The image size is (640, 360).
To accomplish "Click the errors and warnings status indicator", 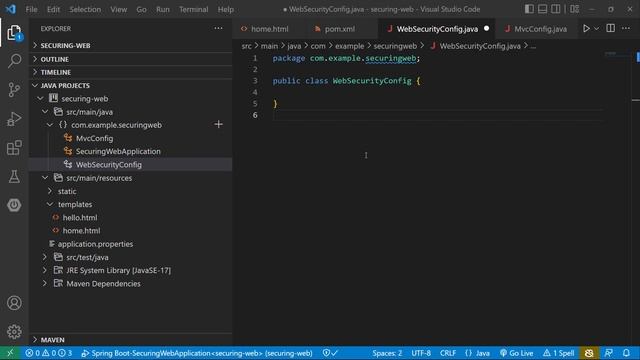I will [49, 353].
